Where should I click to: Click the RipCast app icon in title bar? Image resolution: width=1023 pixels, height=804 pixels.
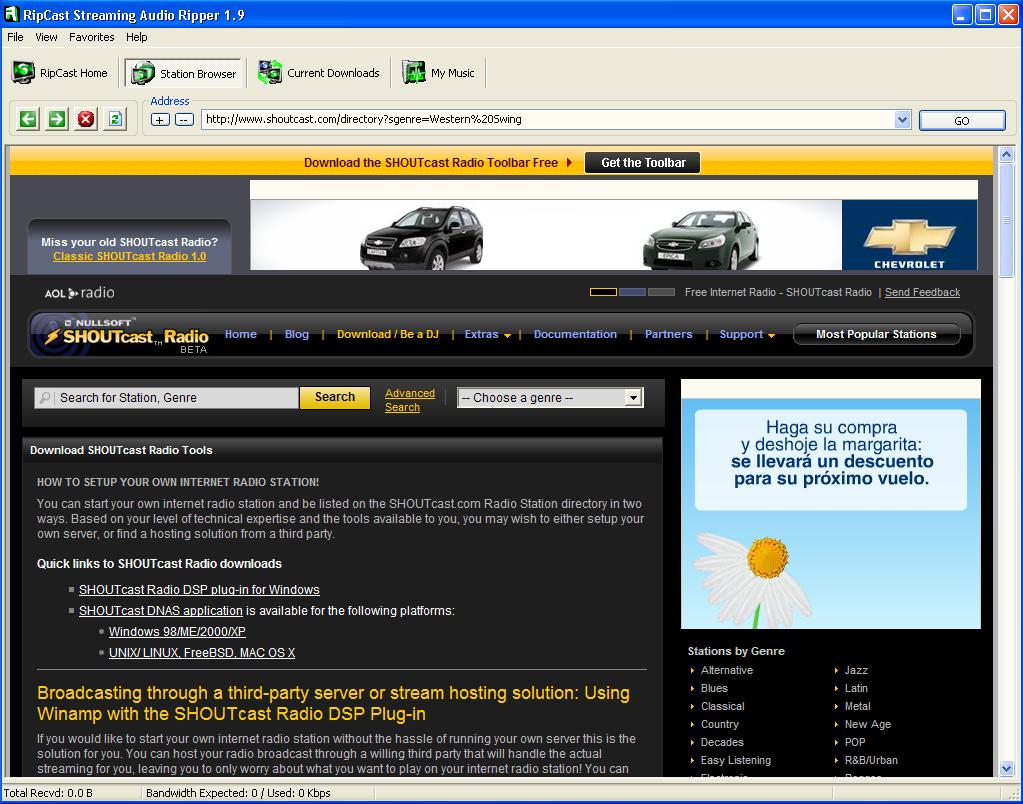tap(11, 14)
